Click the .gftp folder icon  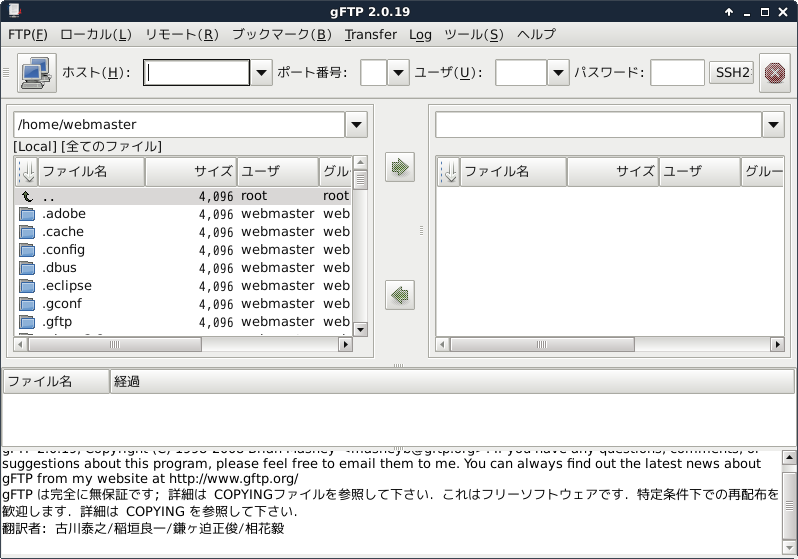[x=27, y=322]
